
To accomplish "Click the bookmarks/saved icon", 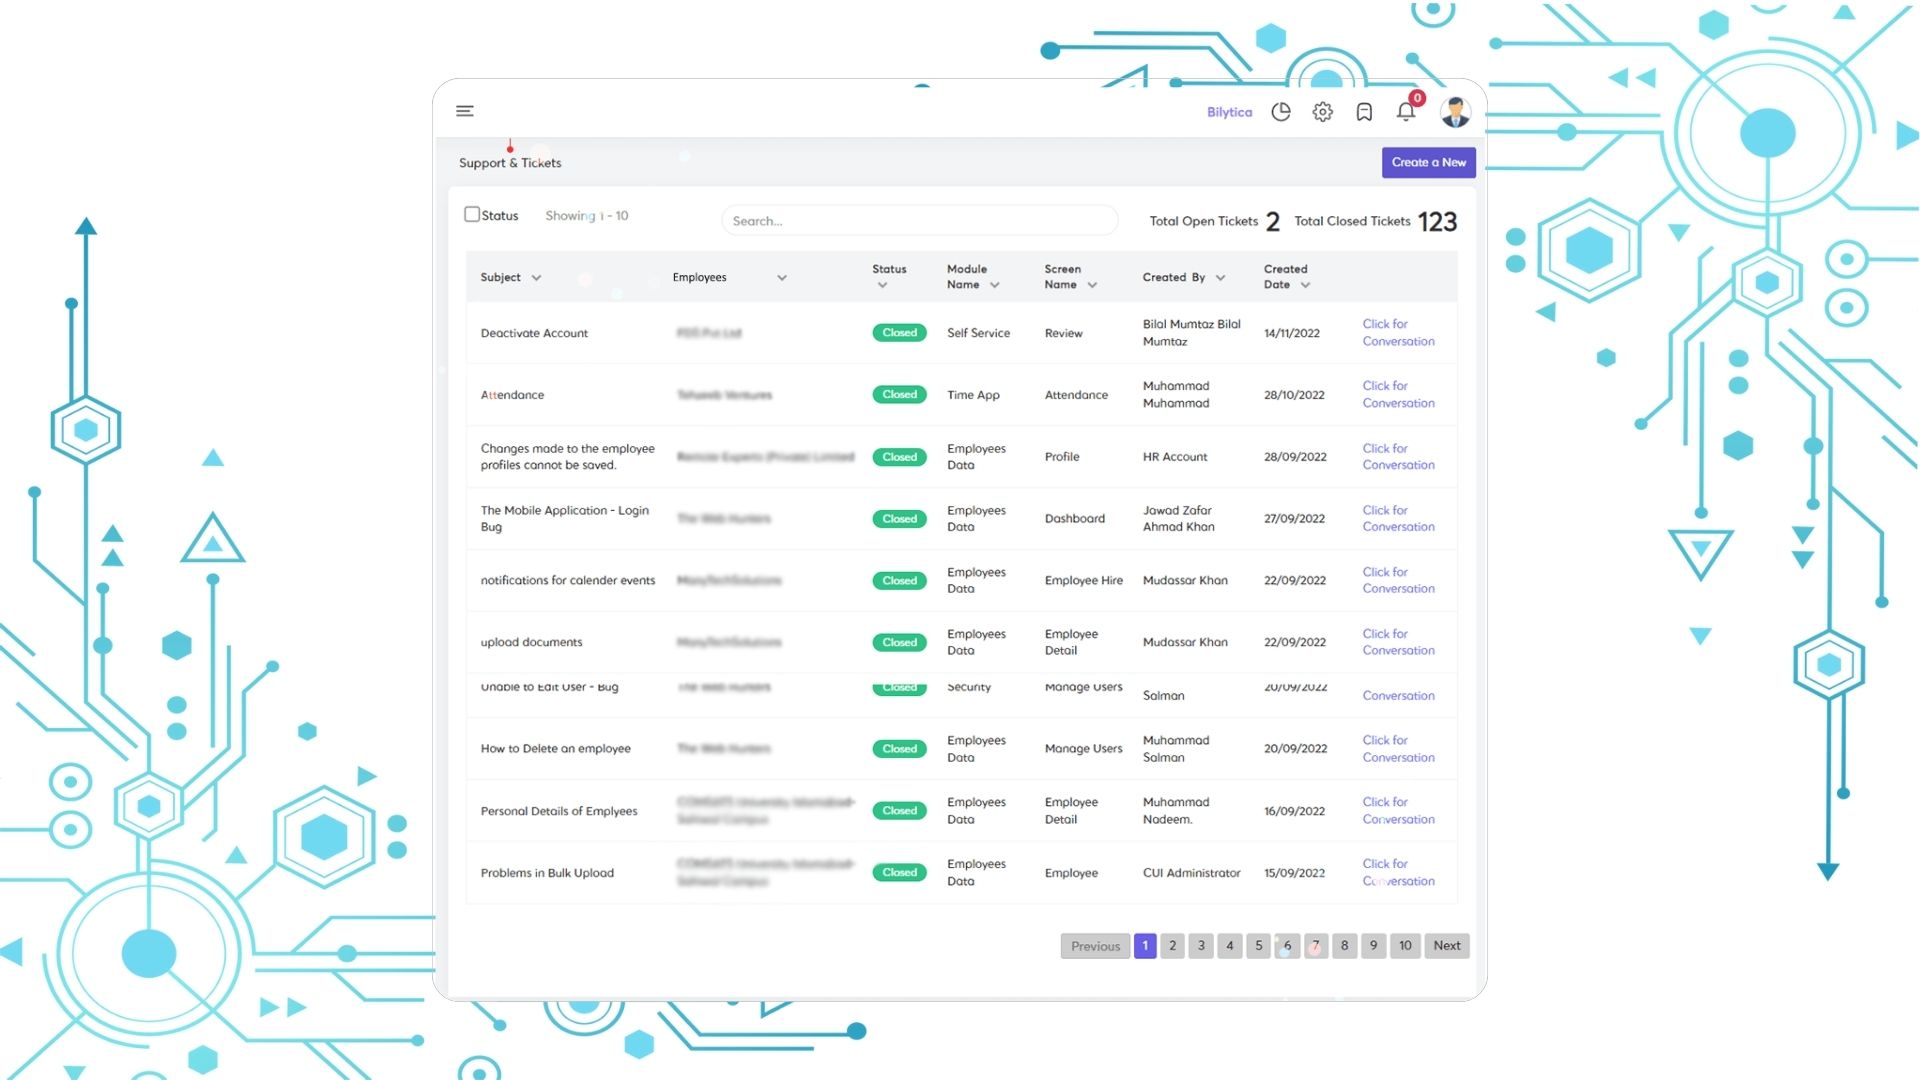I will (1364, 109).
